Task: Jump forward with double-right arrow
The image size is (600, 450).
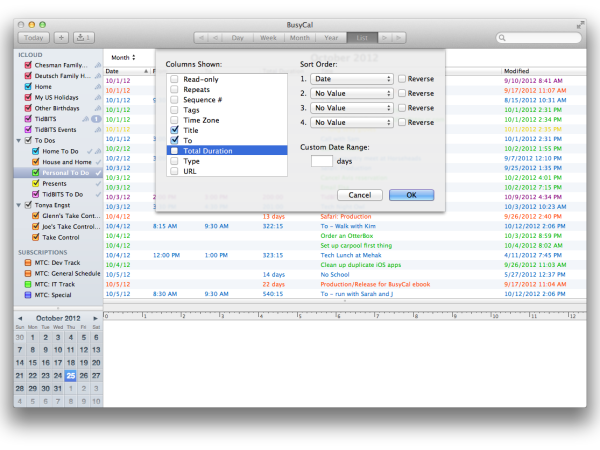Action: [x=399, y=38]
